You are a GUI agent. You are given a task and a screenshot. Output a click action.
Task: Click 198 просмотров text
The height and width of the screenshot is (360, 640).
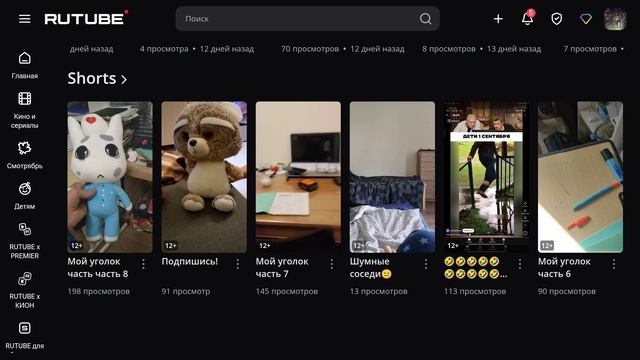(98, 291)
